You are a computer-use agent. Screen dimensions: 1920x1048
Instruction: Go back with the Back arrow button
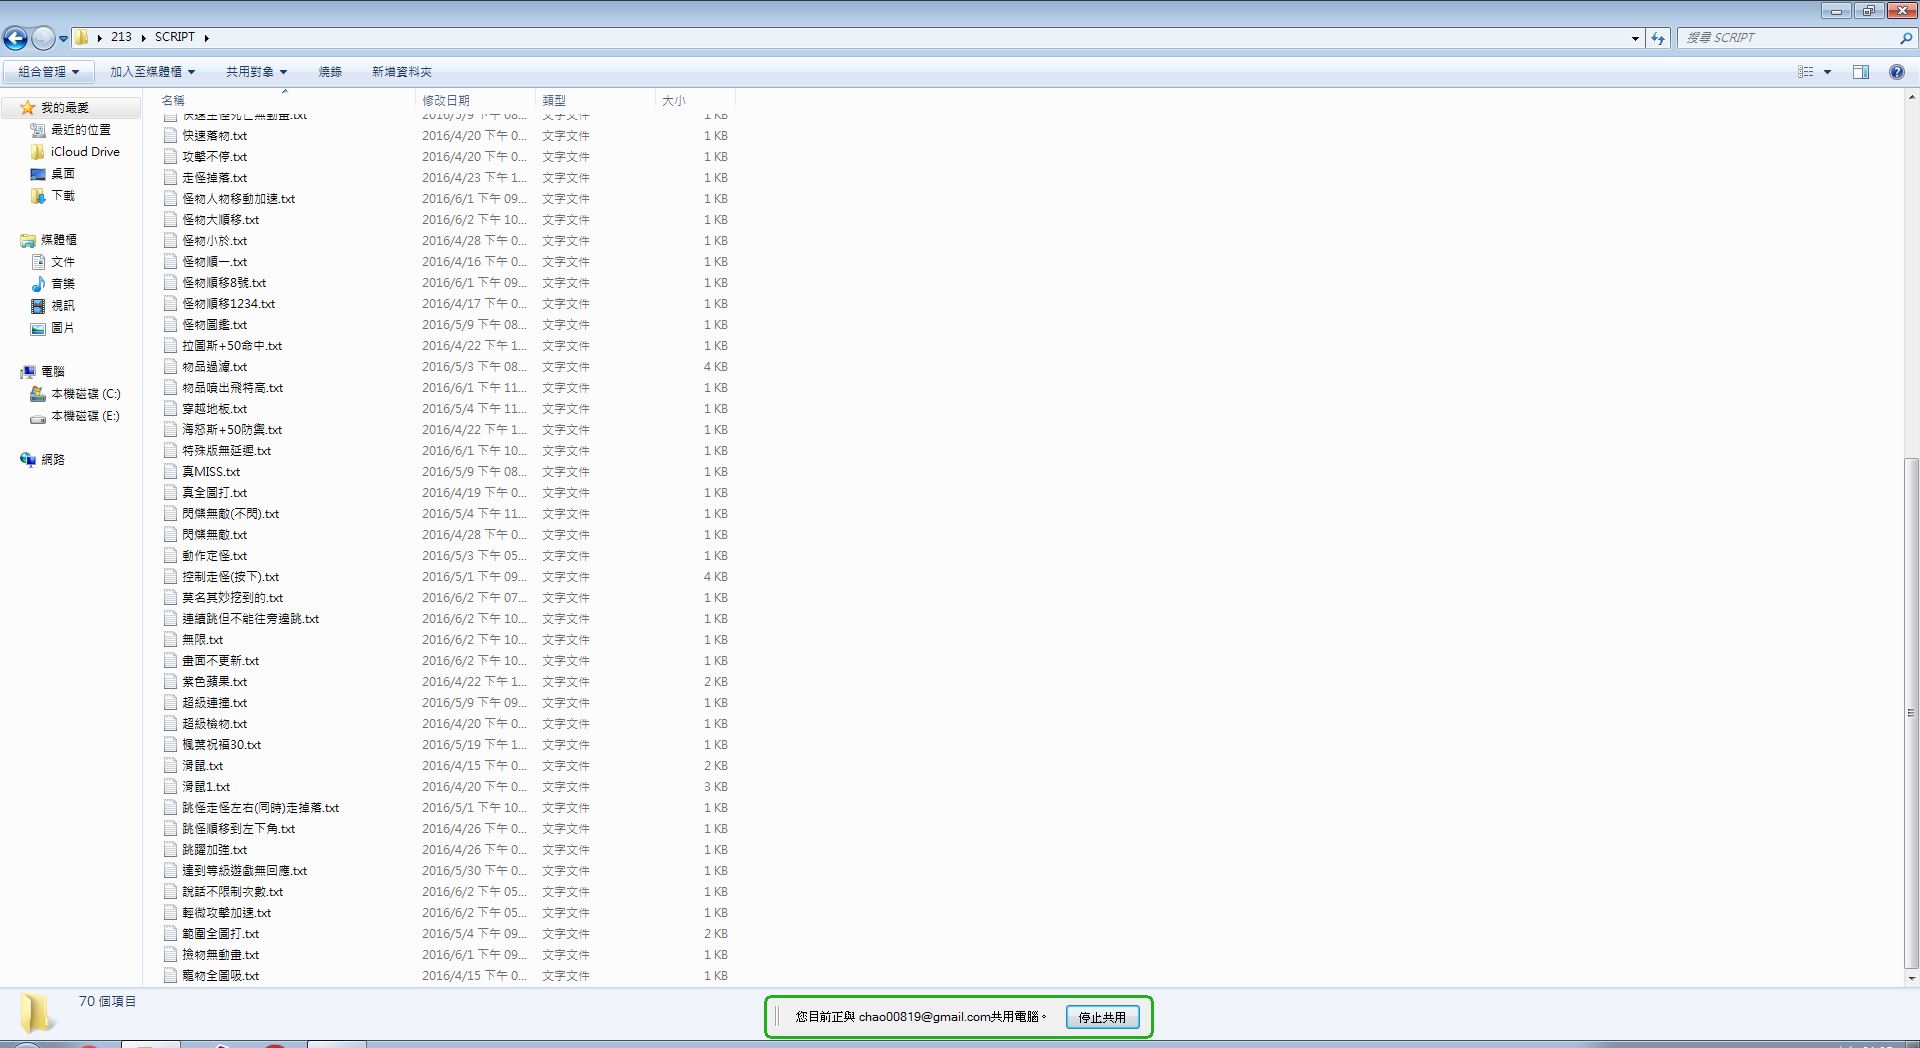tap(15, 38)
